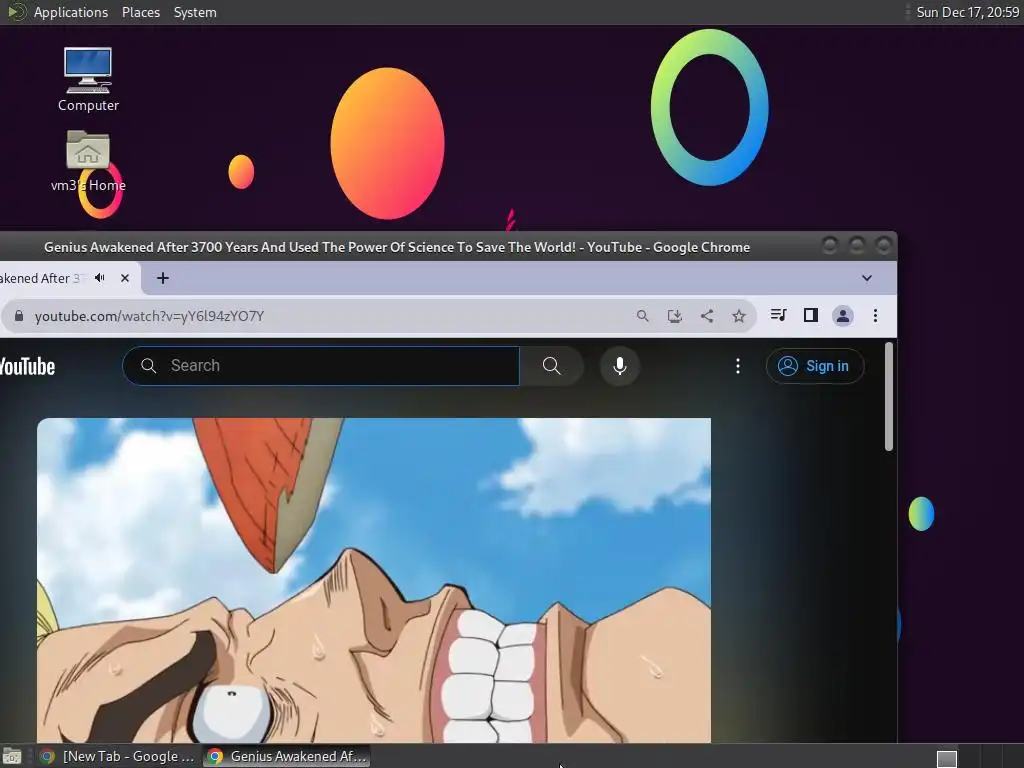Click workspace switcher in bottom panel

[x=947, y=758]
